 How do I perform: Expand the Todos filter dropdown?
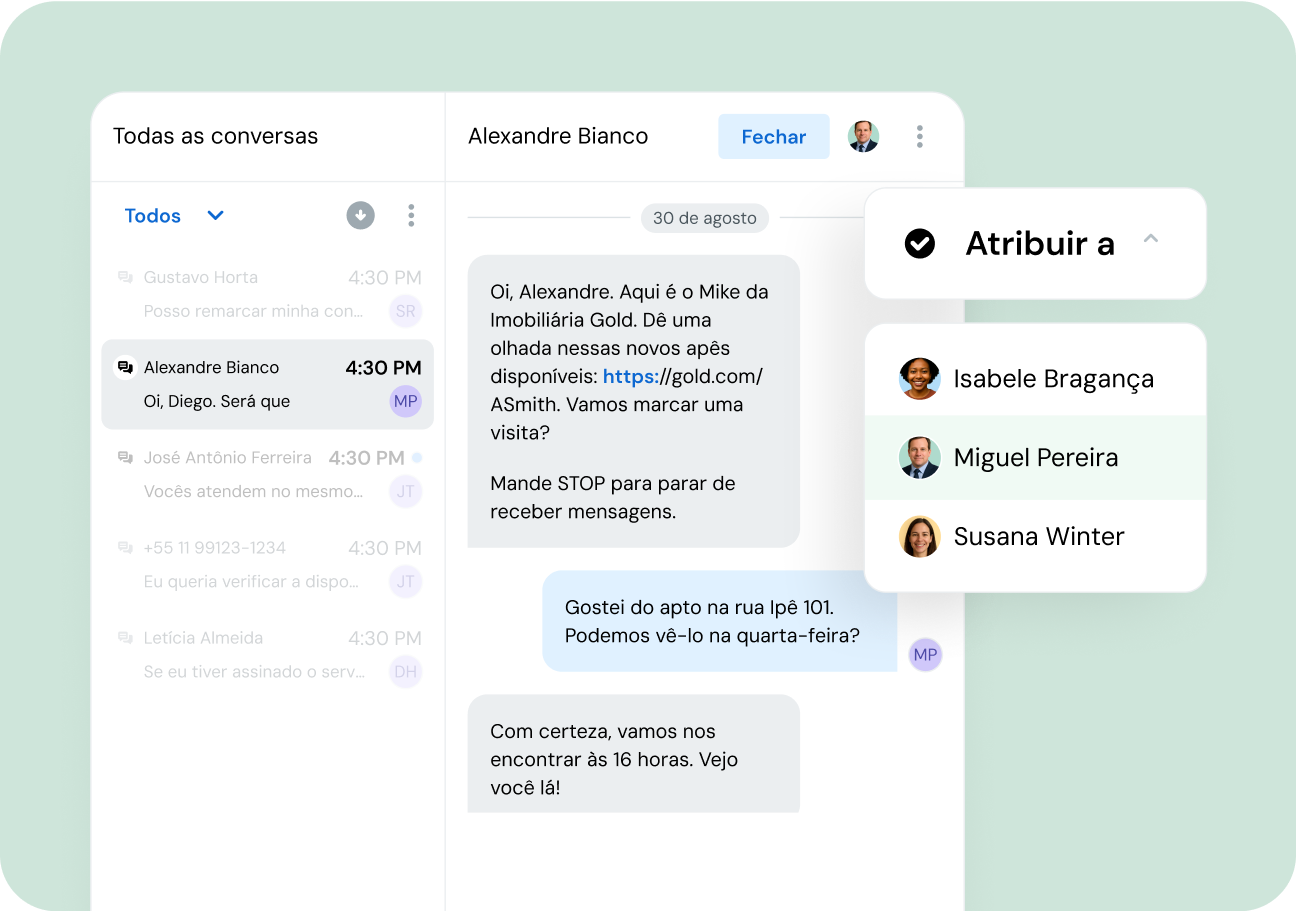pos(215,216)
